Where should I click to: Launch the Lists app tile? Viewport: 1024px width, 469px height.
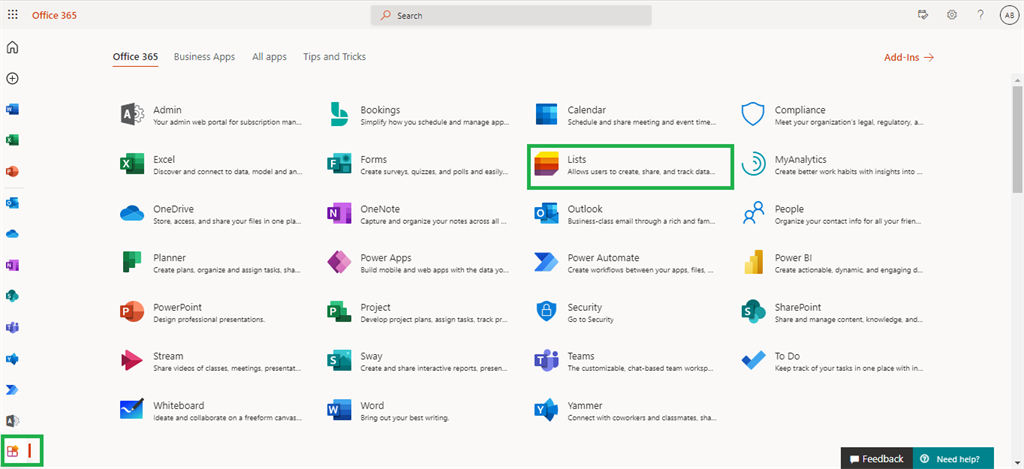(630, 165)
